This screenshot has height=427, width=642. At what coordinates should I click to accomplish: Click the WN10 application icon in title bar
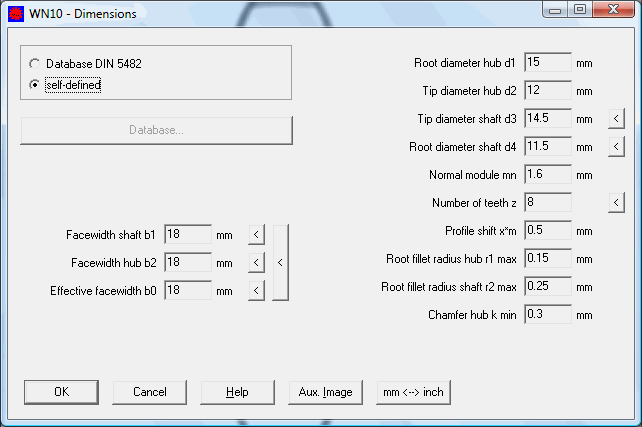tap(15, 14)
